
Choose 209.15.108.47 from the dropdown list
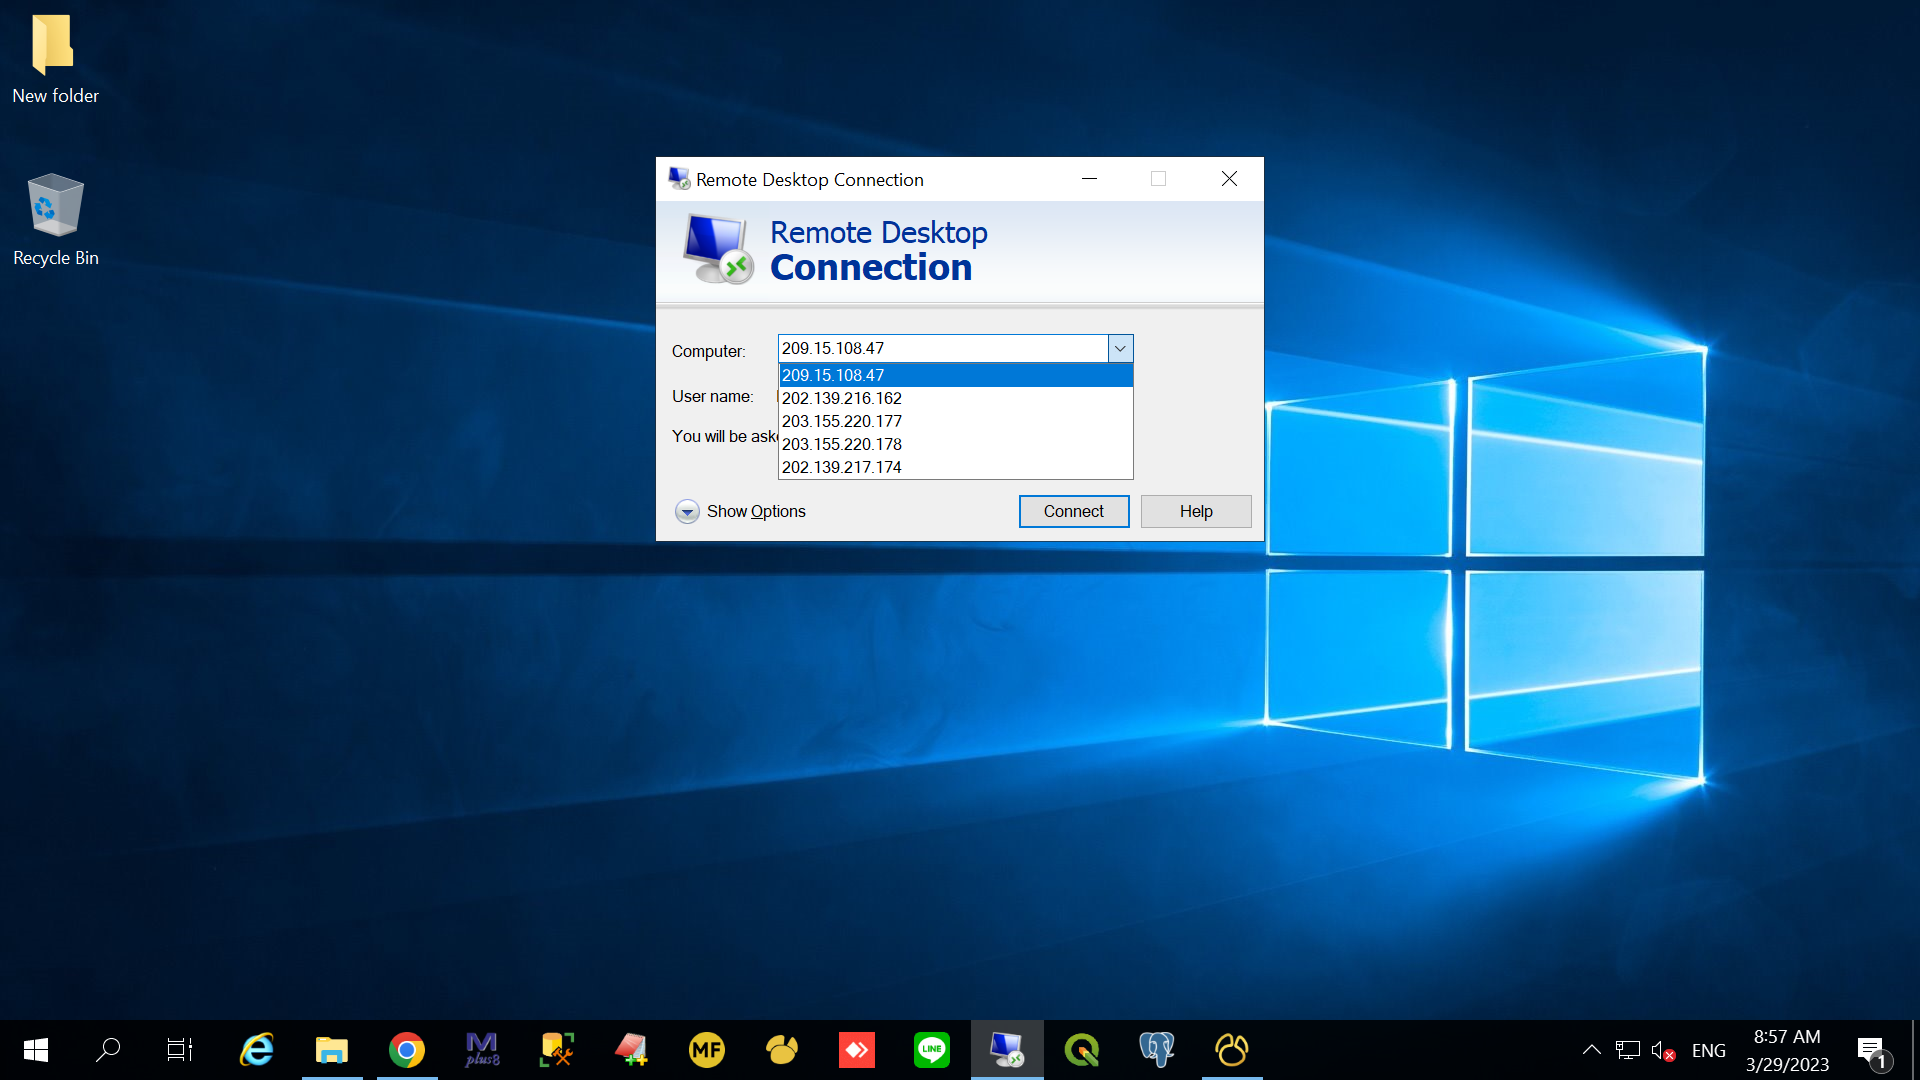click(x=956, y=375)
